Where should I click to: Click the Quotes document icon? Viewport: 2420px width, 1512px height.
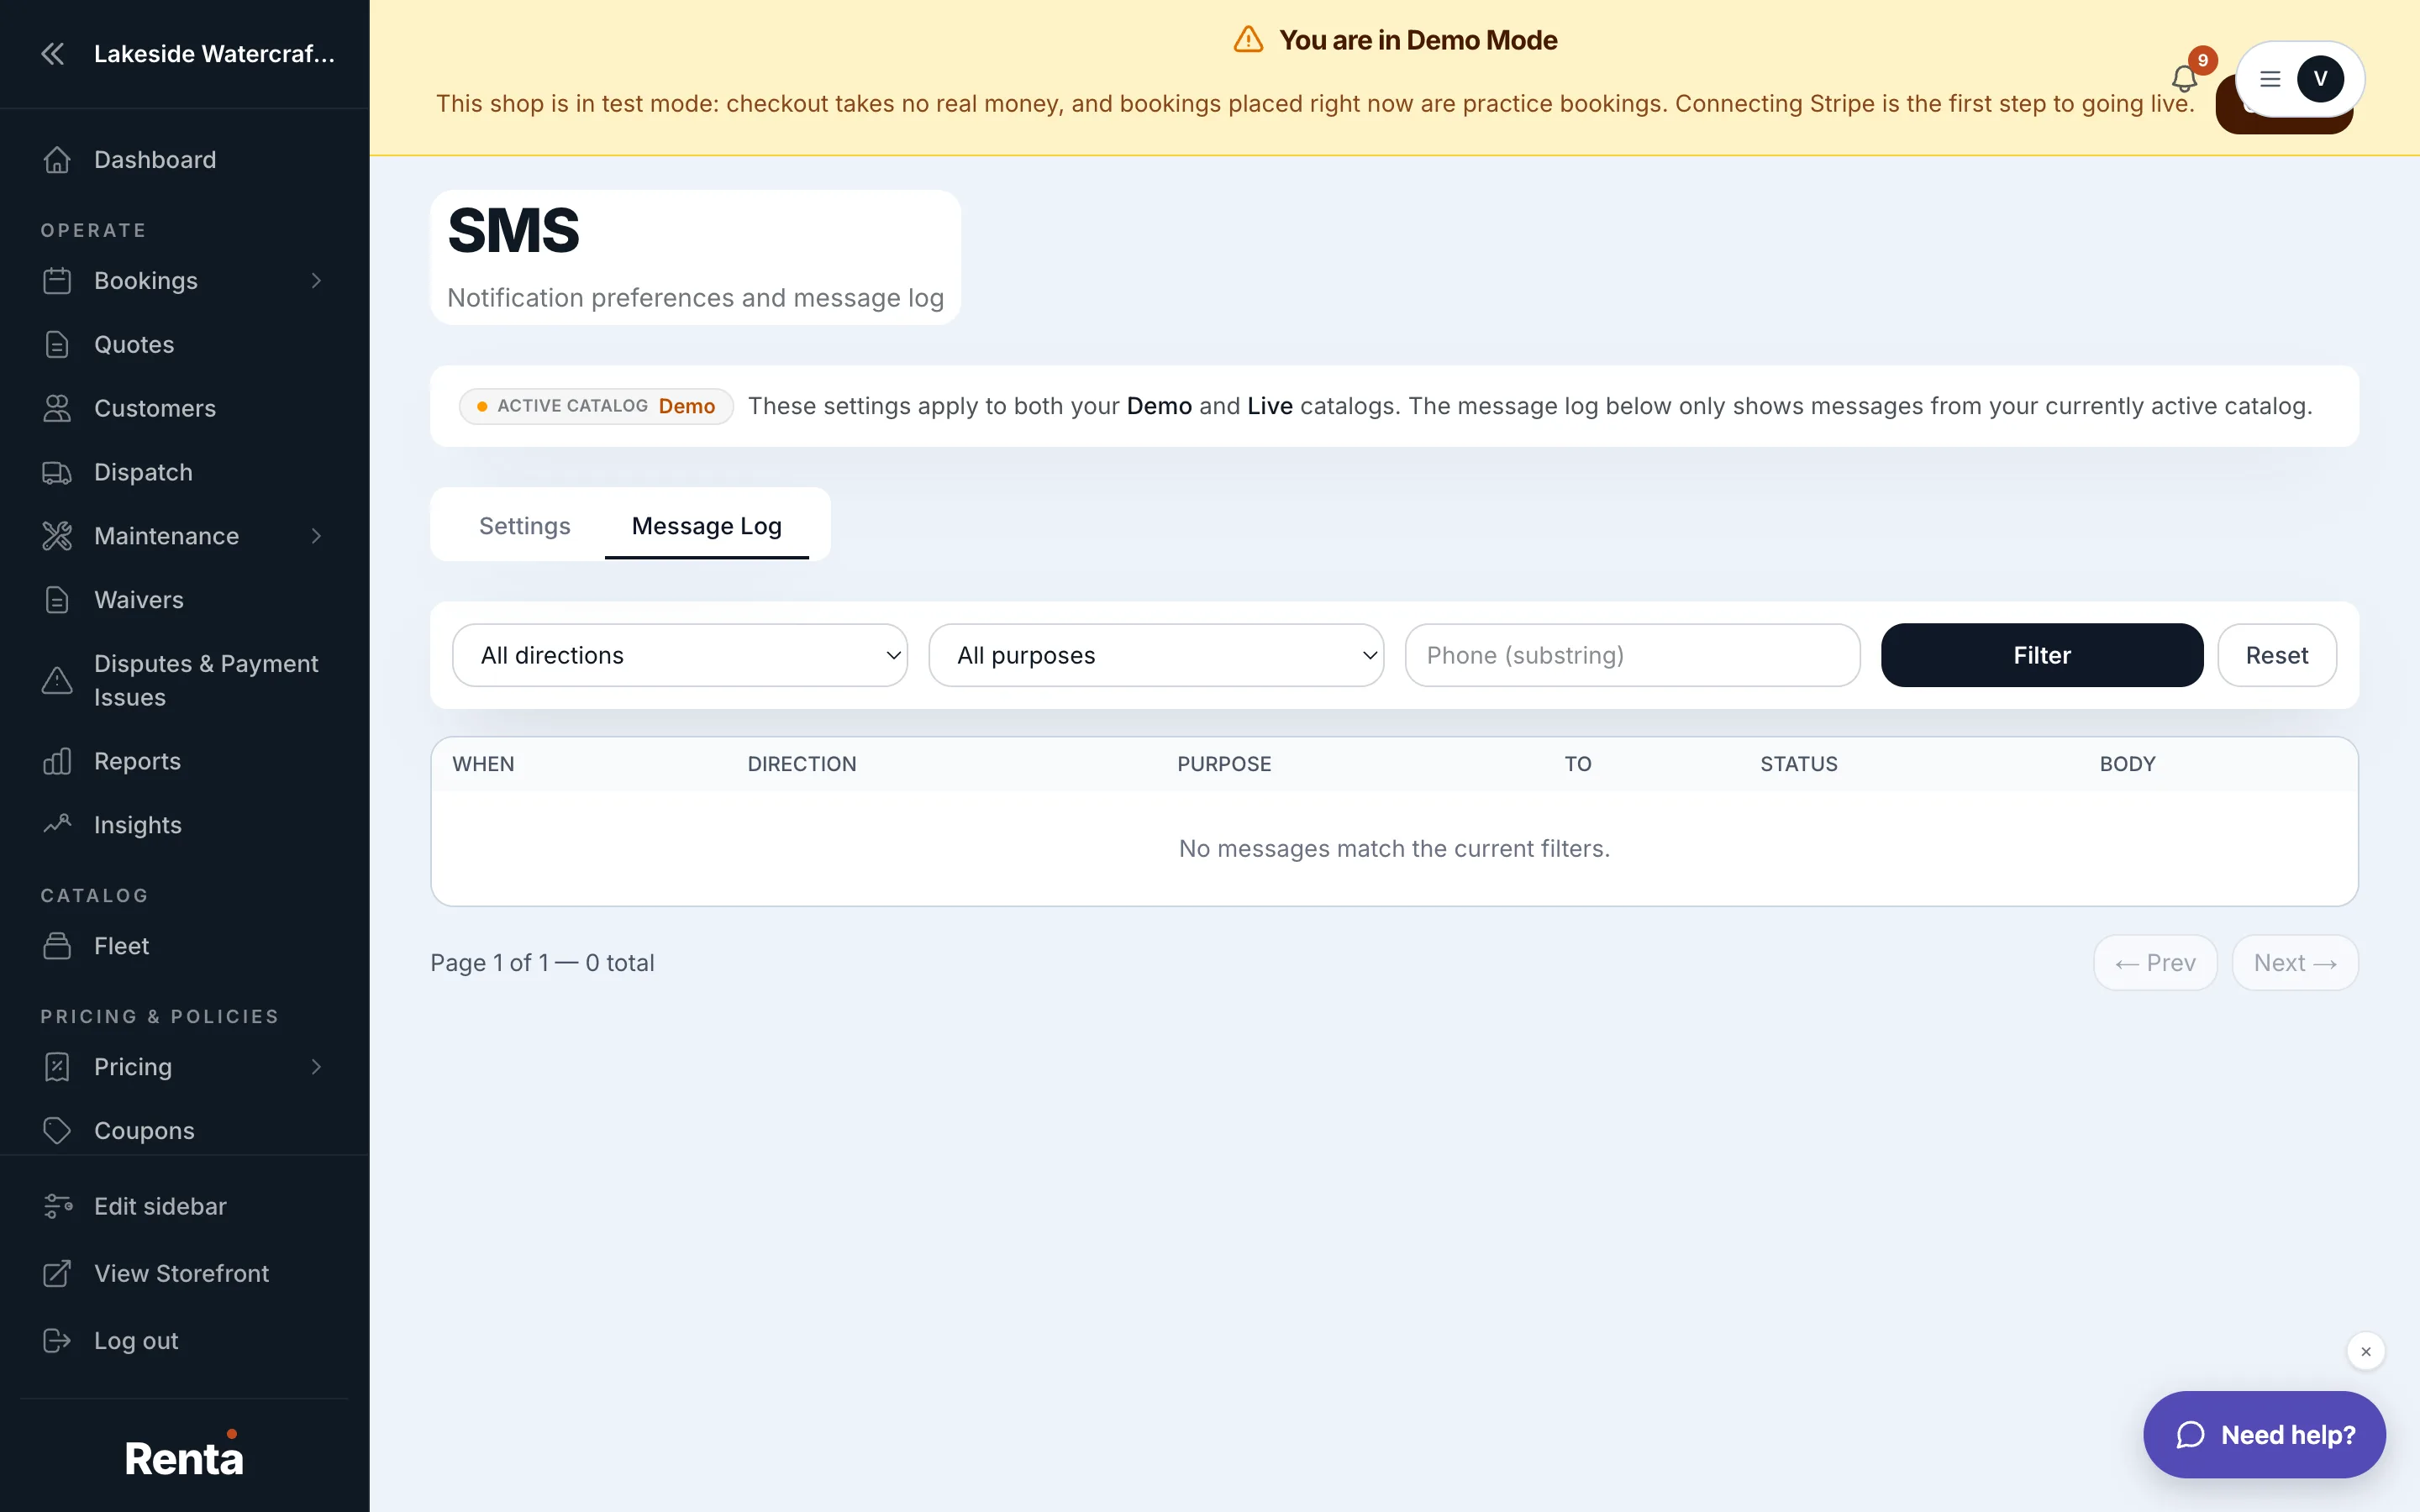tap(57, 345)
